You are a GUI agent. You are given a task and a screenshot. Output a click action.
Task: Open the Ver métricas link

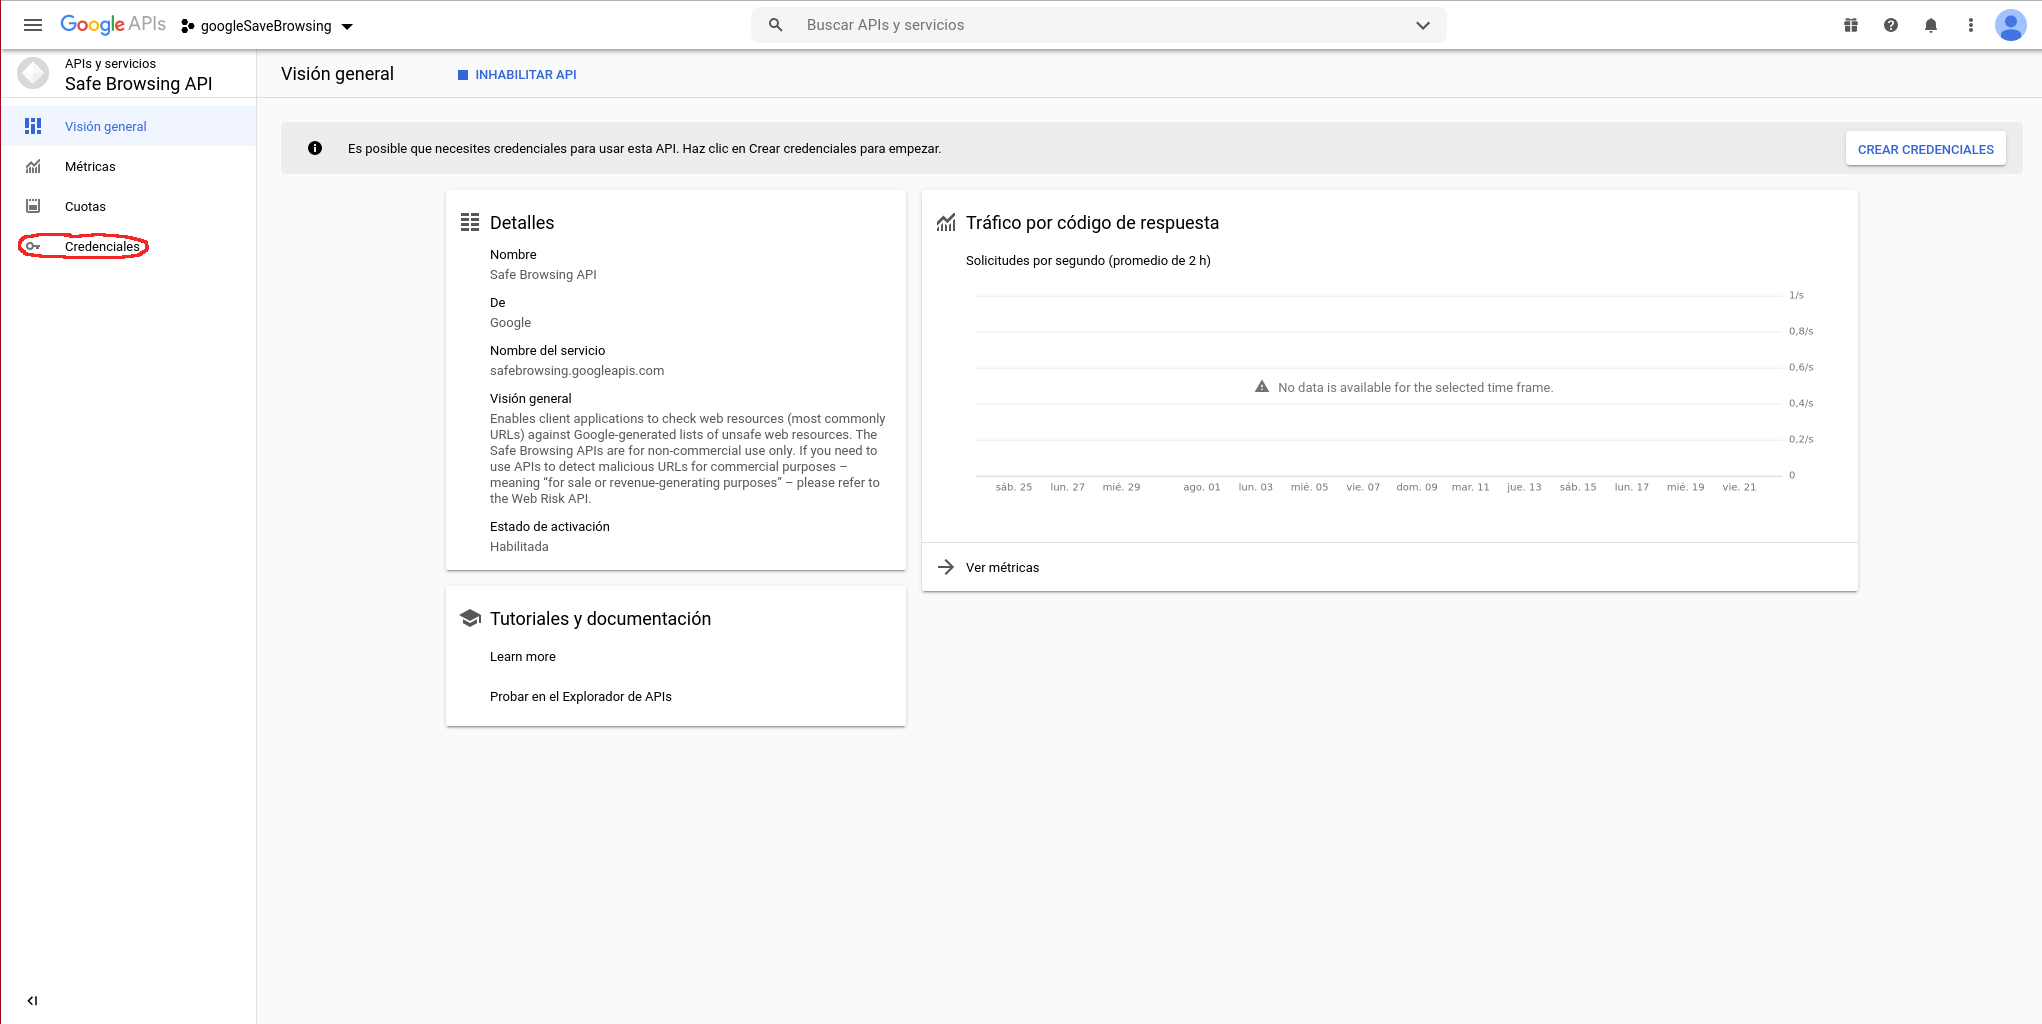point(1002,568)
